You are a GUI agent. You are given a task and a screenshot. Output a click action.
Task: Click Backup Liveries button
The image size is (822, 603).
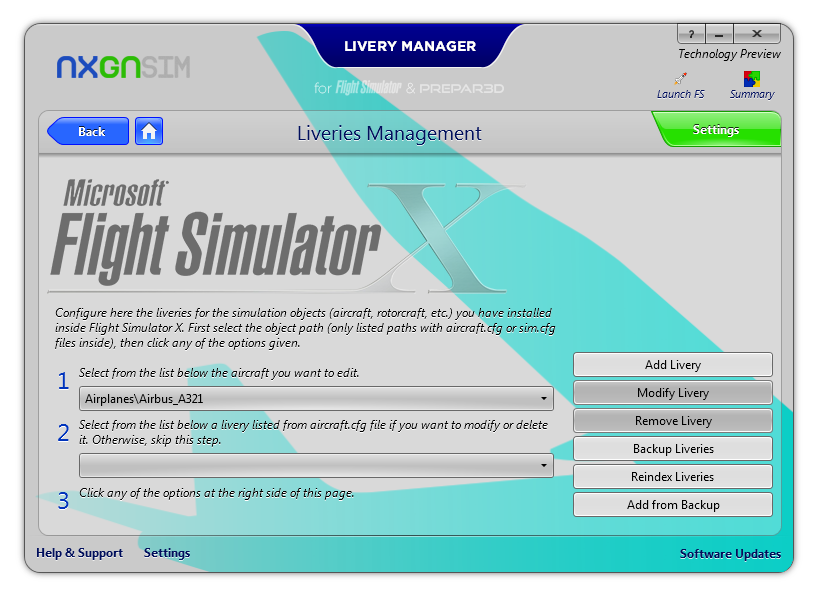(x=673, y=449)
